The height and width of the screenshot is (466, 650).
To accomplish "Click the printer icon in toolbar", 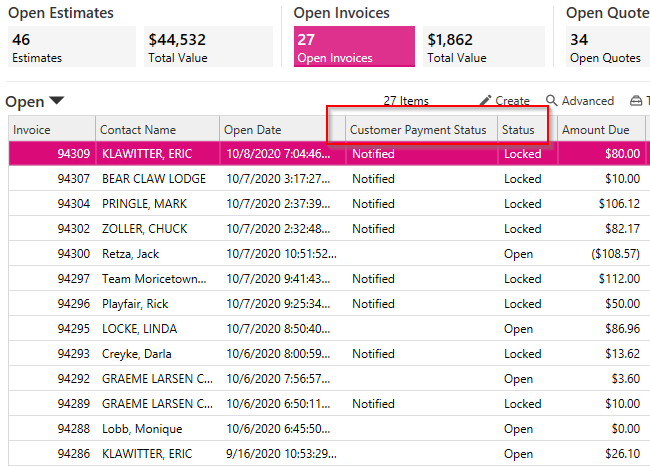I will pos(636,101).
